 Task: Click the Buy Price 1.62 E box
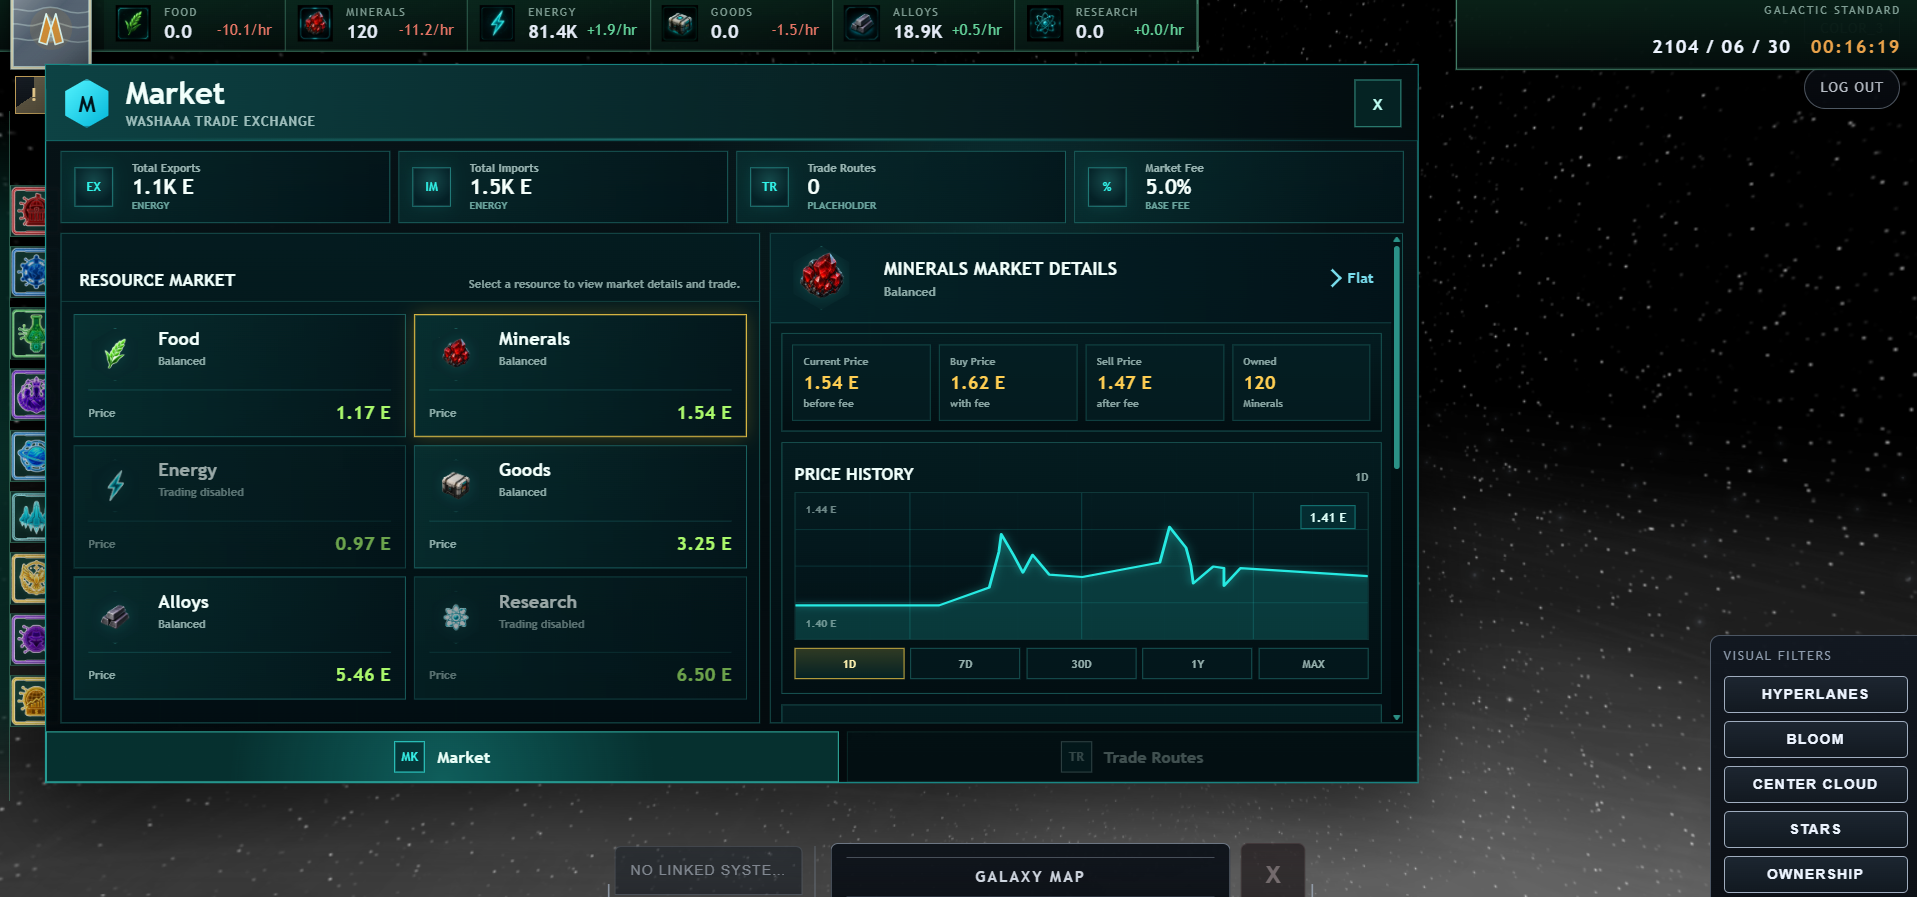click(1007, 383)
